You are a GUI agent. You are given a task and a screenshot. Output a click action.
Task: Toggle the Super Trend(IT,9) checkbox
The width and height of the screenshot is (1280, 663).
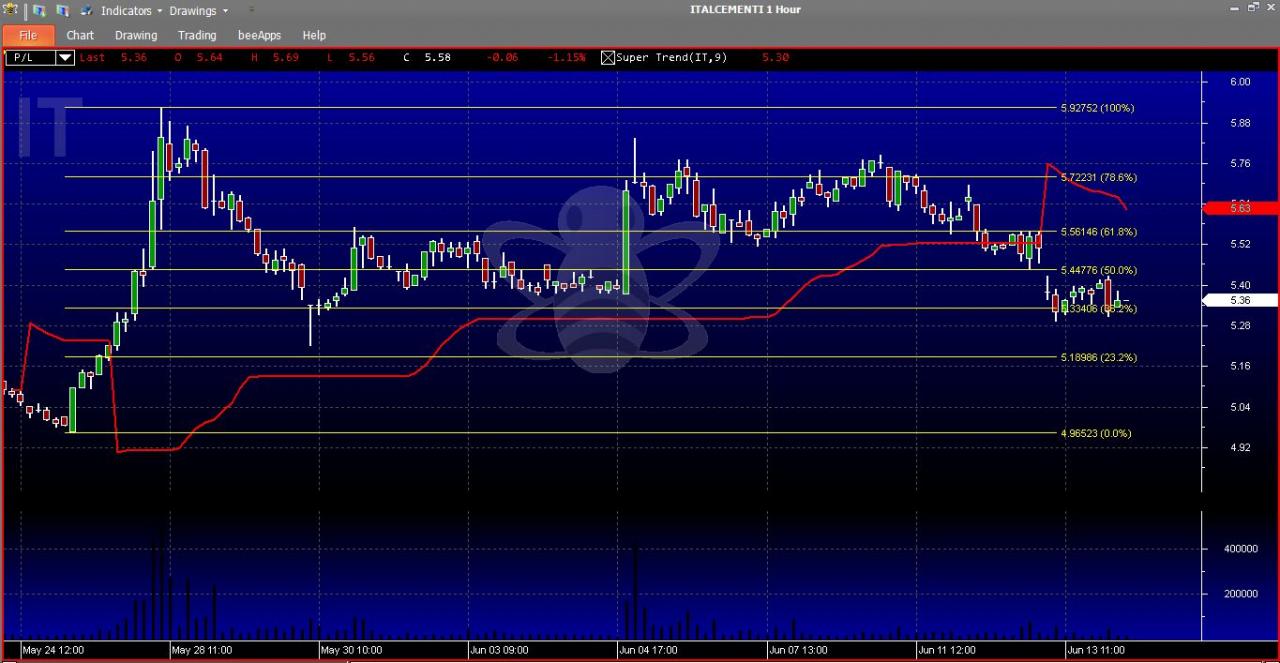click(607, 57)
